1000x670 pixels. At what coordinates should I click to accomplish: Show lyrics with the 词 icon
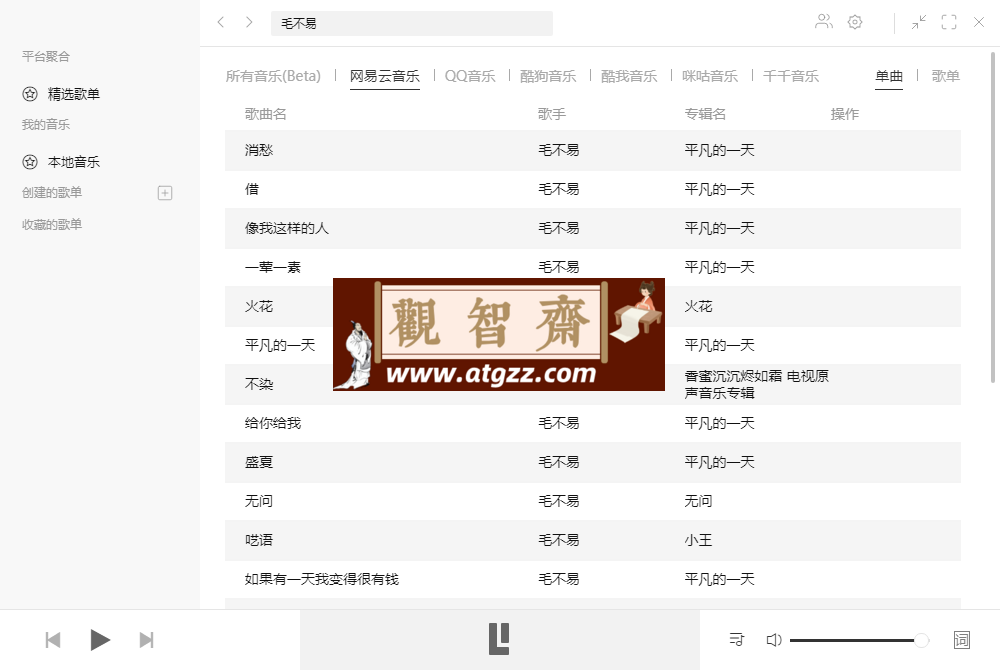pyautogui.click(x=962, y=640)
